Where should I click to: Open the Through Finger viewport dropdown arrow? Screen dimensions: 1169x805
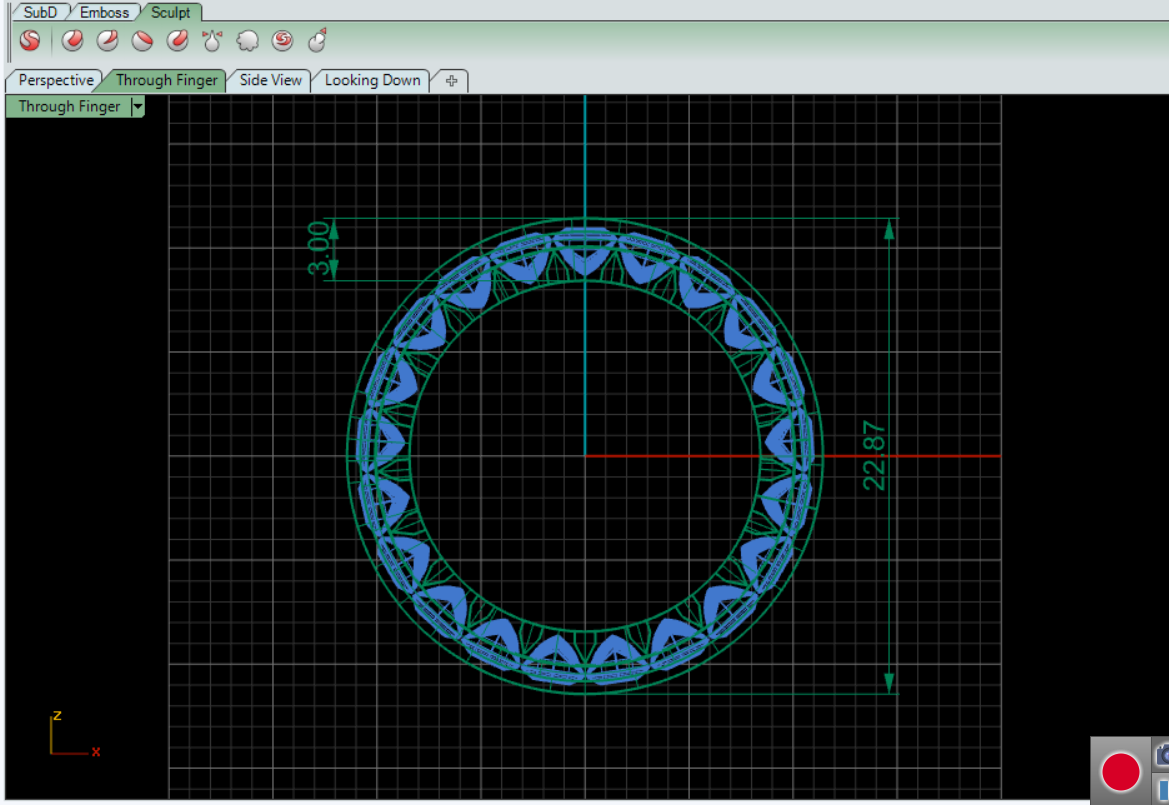pos(138,107)
